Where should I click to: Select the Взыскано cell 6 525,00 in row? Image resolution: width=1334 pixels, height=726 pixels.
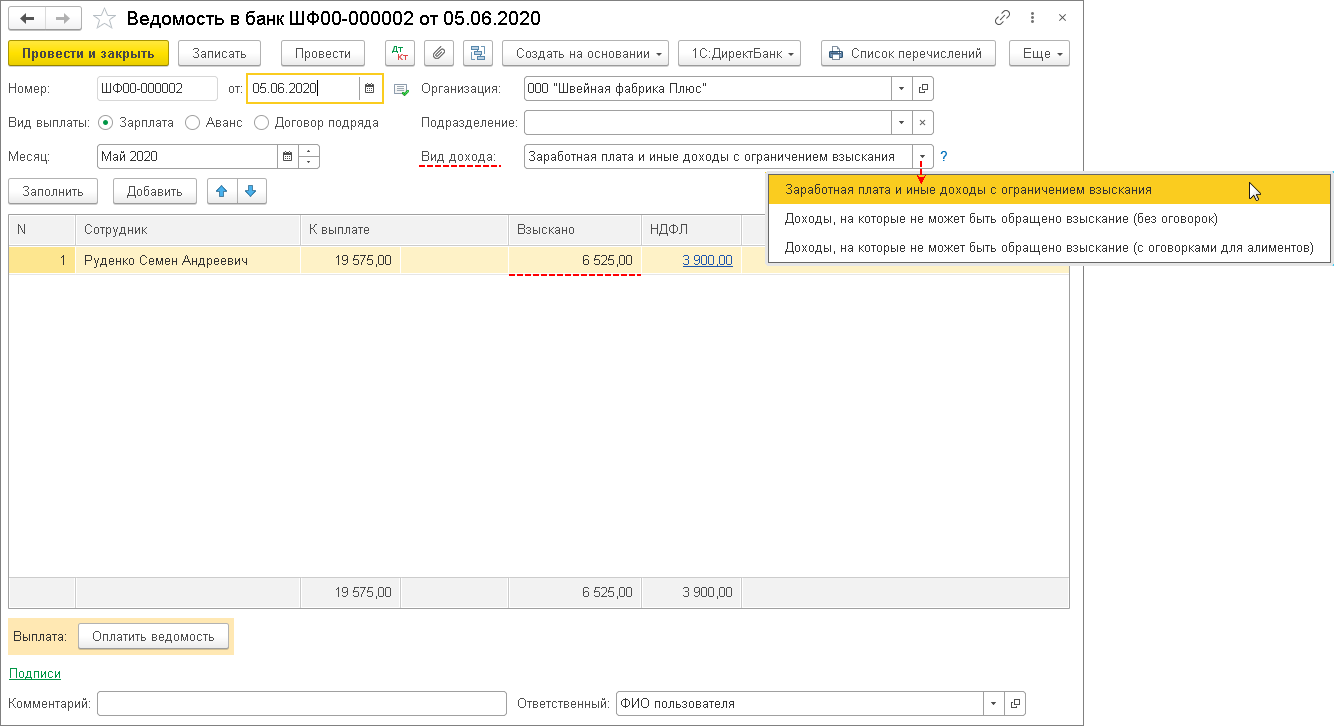pos(575,260)
